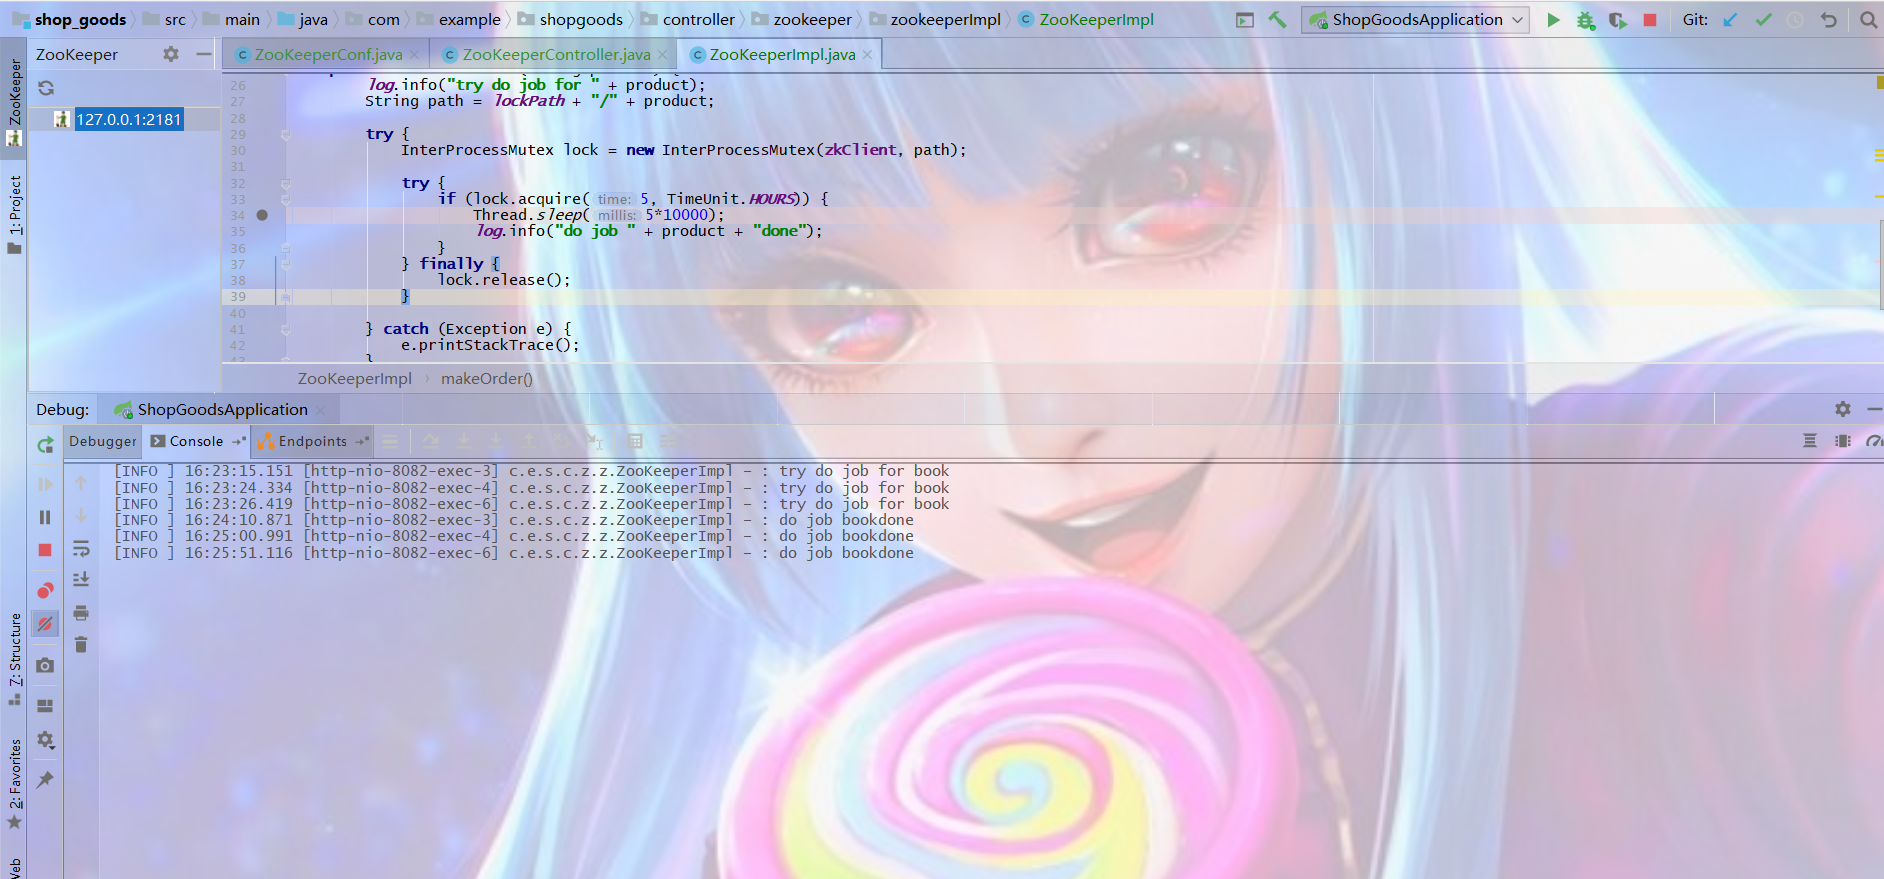Open debug settings gear dropdown in the sidebar
1884x879 pixels.
[45, 740]
